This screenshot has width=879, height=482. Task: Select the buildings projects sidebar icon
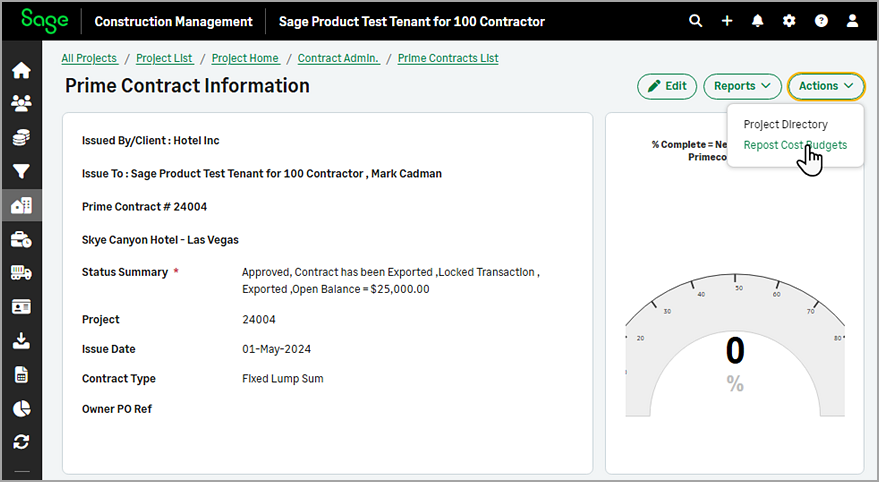(21, 205)
